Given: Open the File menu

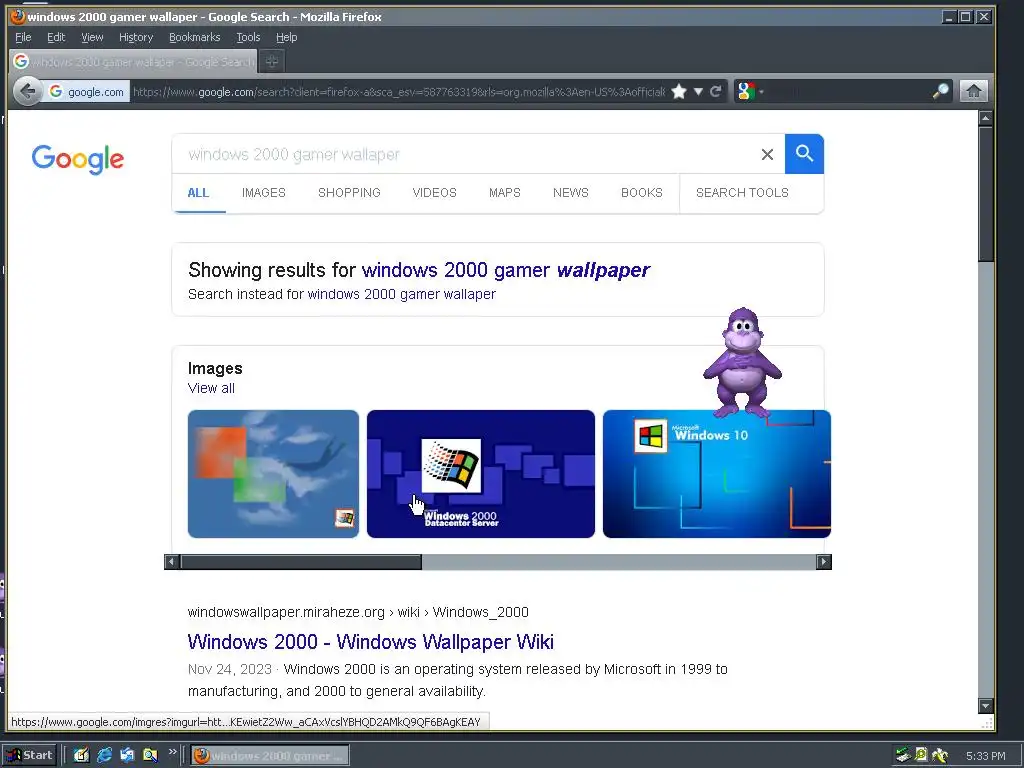Looking at the screenshot, I should coord(23,37).
